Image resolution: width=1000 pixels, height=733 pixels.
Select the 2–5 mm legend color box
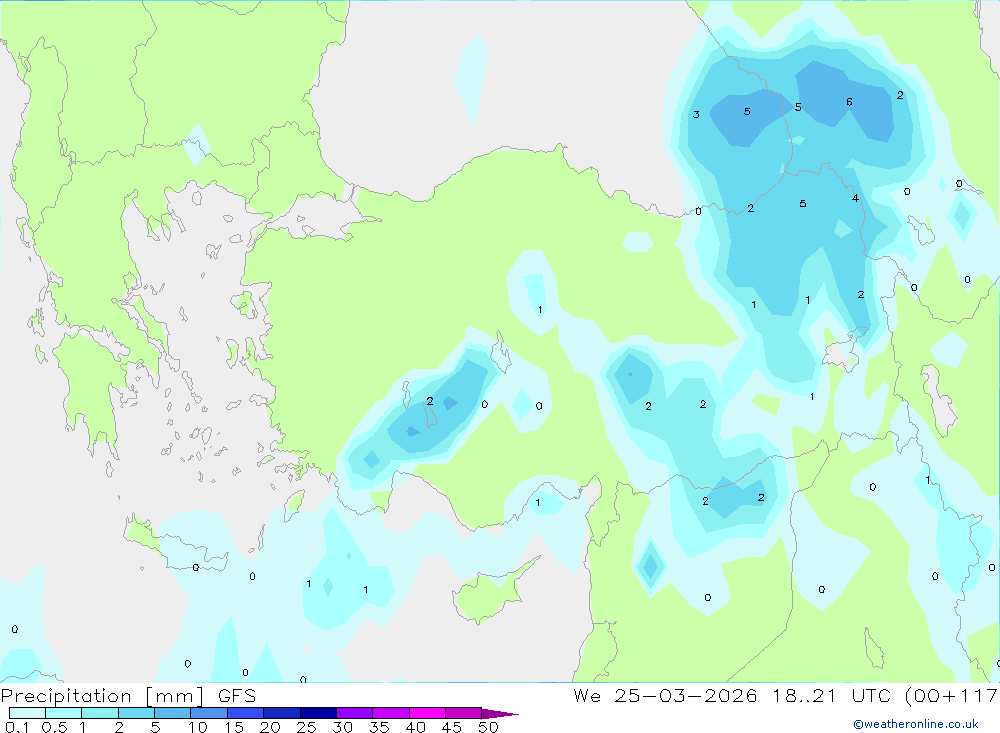click(136, 713)
